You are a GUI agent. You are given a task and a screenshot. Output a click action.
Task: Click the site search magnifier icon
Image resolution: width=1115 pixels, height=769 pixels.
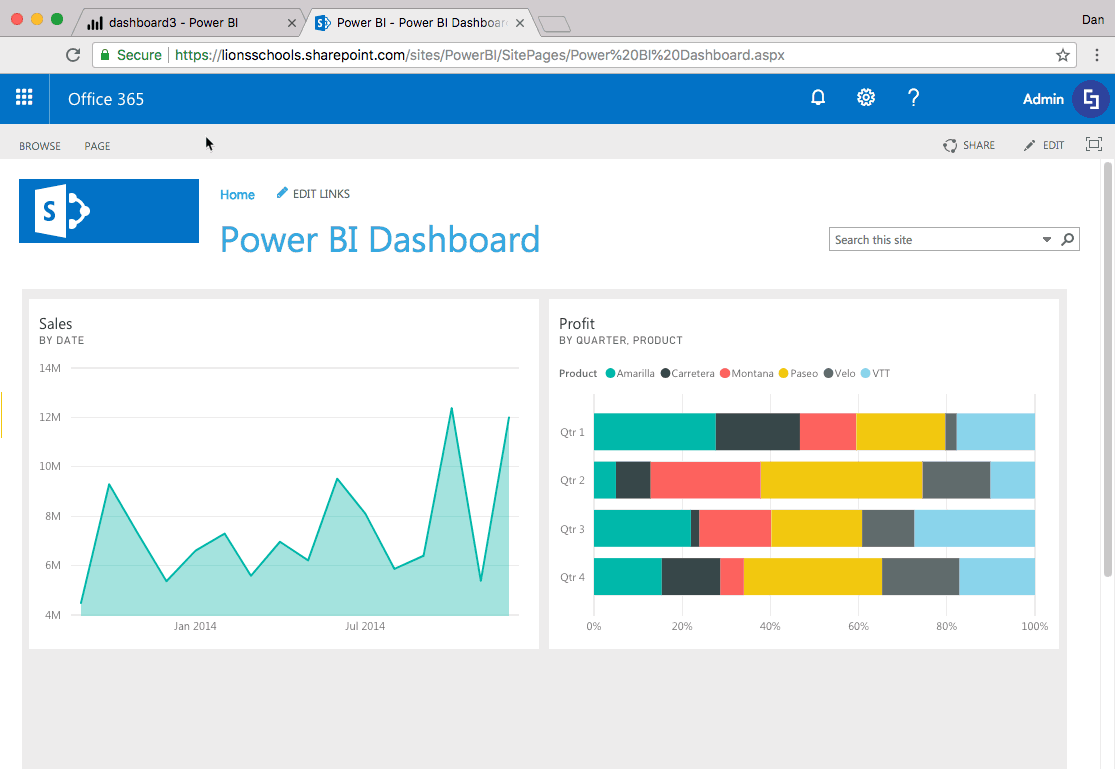1068,239
